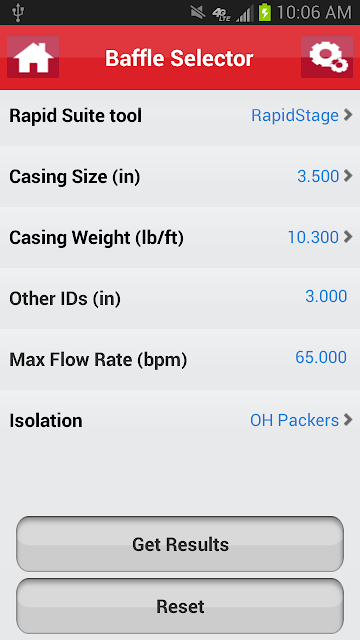Expand the Rapid Suite tool chevron
The width and height of the screenshot is (360, 640).
point(348,115)
